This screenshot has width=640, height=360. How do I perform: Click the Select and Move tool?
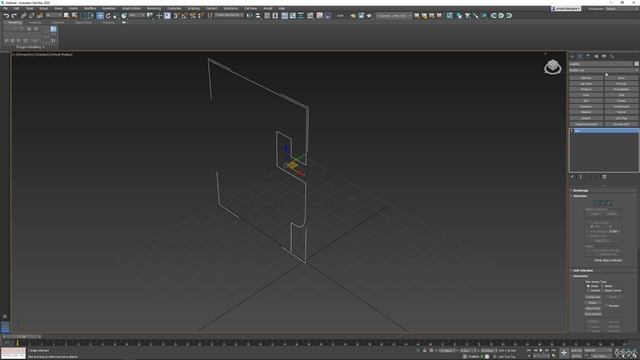pyautogui.click(x=100, y=16)
